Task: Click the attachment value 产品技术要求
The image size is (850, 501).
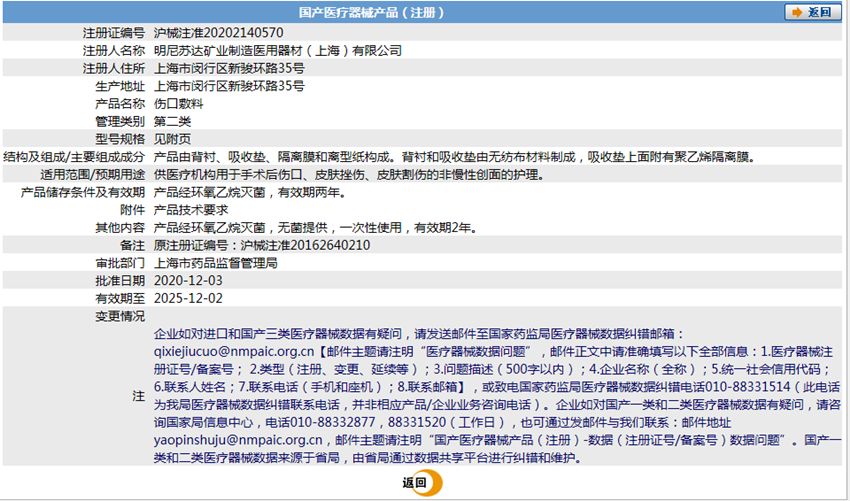Action: (x=191, y=210)
